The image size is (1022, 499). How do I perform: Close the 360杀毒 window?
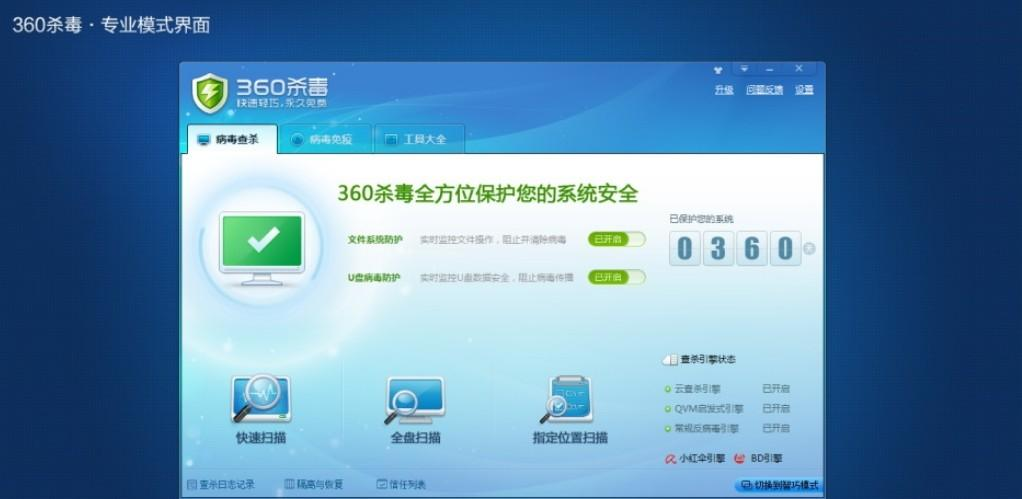coord(799,68)
